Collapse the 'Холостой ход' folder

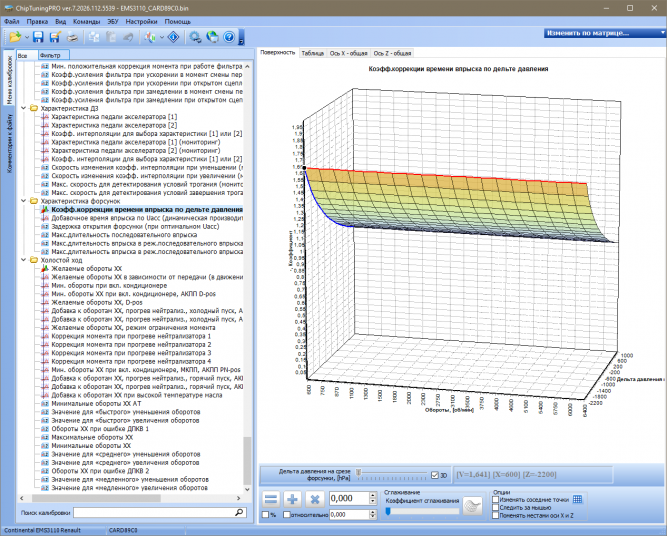[24, 260]
